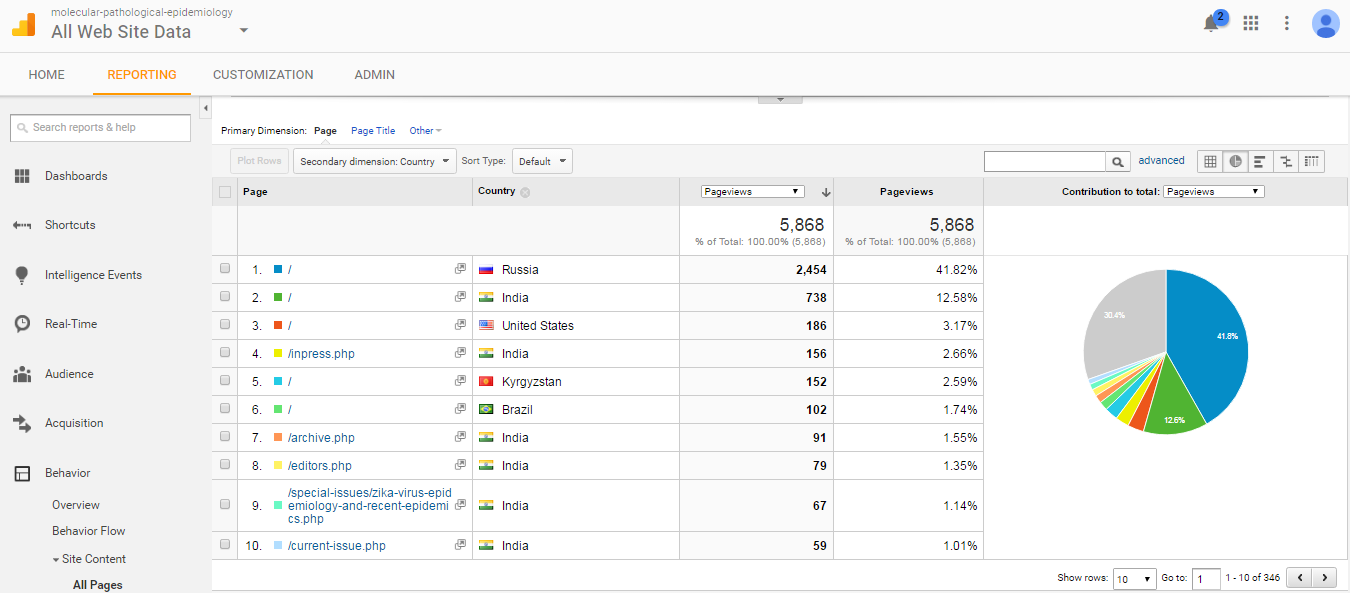The height and width of the screenshot is (593, 1350).
Task: Open /archive.php external link icon
Action: (x=460, y=437)
